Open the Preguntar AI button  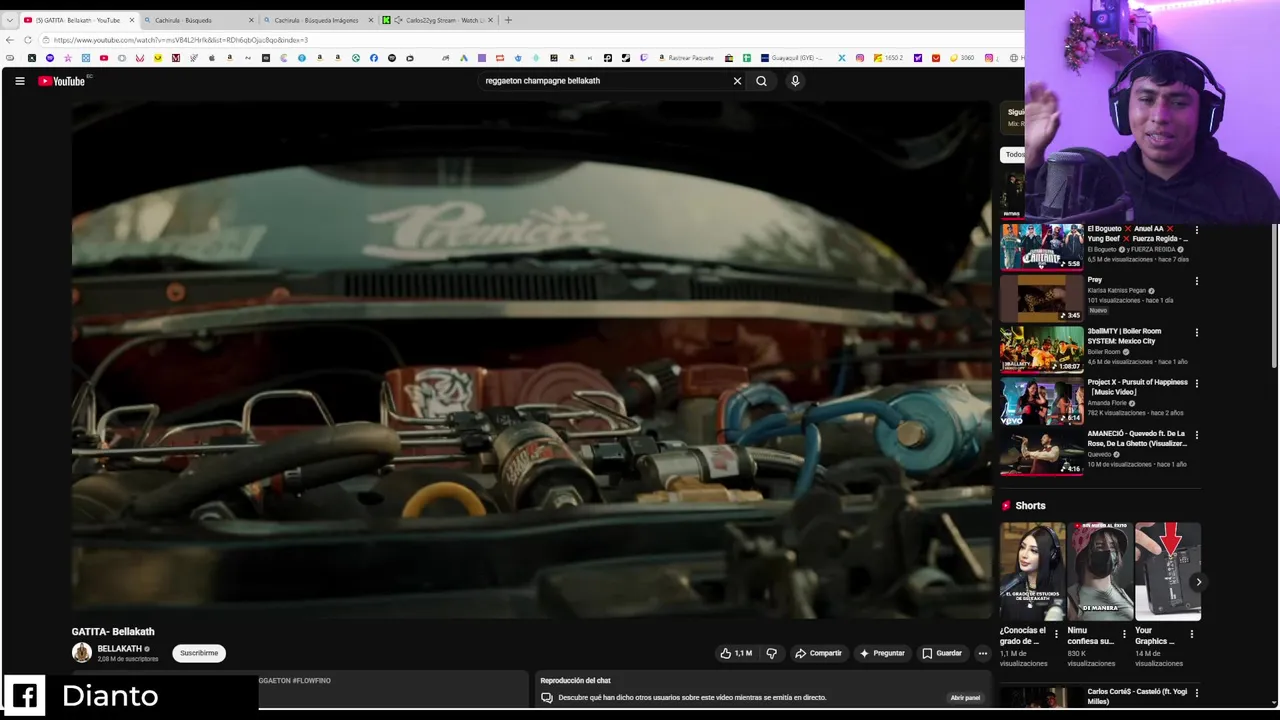click(x=882, y=653)
